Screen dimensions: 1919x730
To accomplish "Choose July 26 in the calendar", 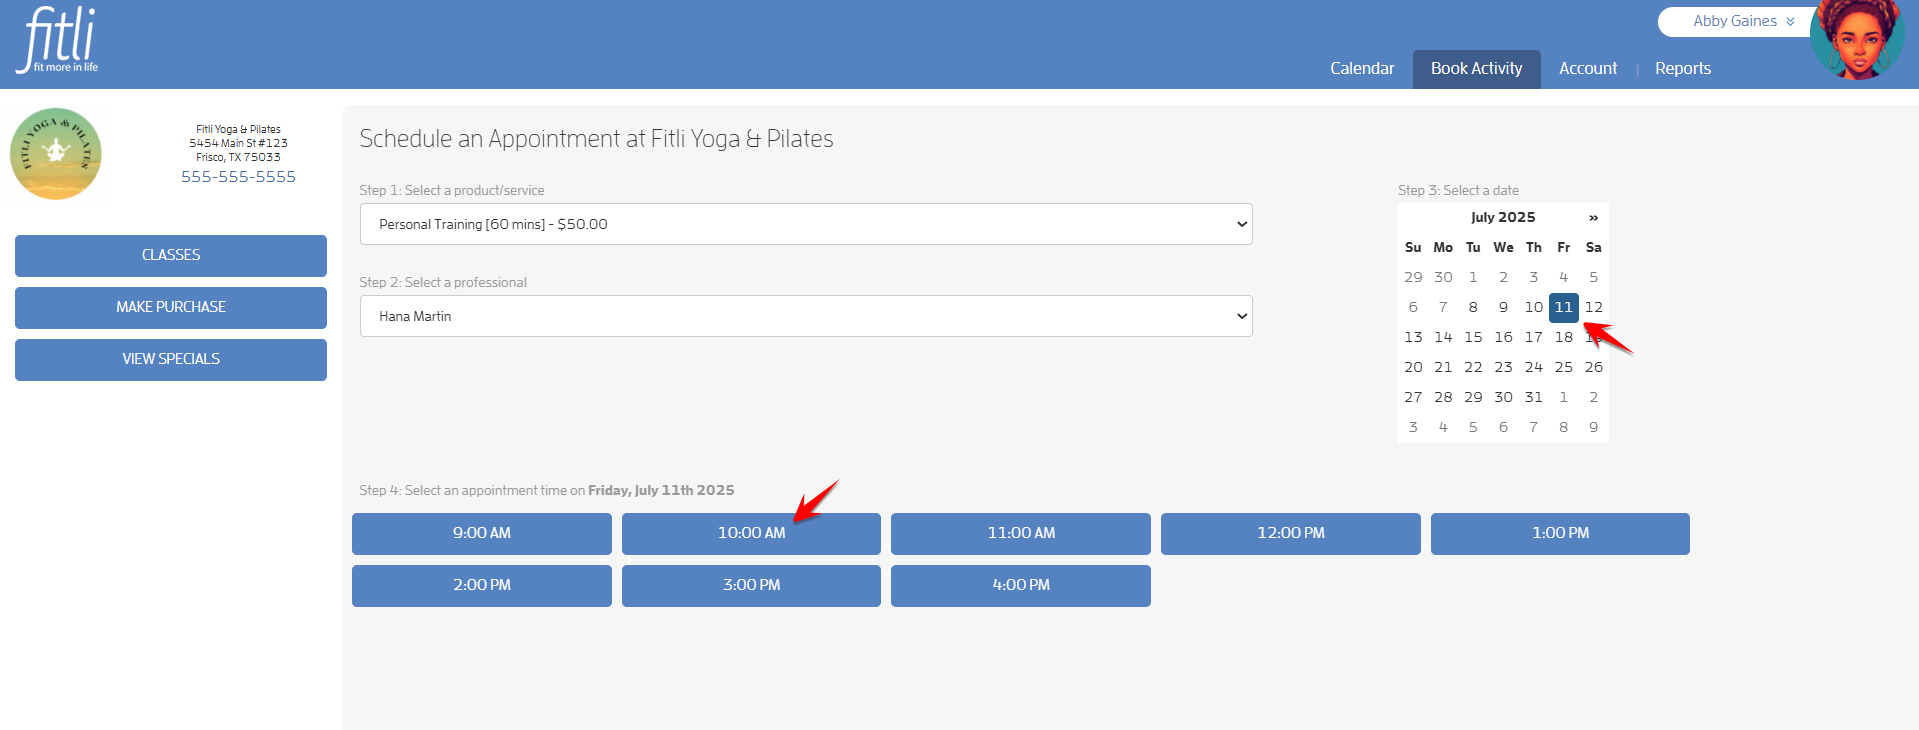I will point(1593,367).
